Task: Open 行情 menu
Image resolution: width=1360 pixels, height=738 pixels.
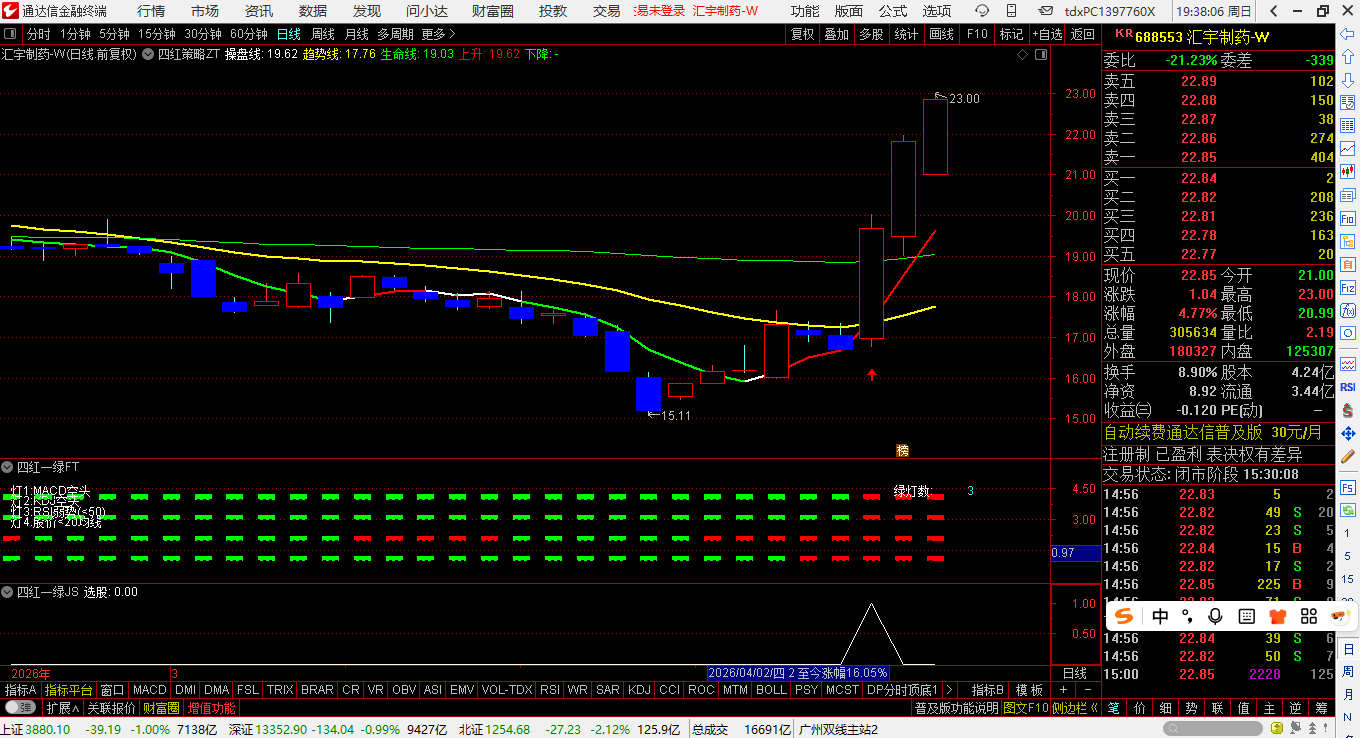Action: (151, 11)
